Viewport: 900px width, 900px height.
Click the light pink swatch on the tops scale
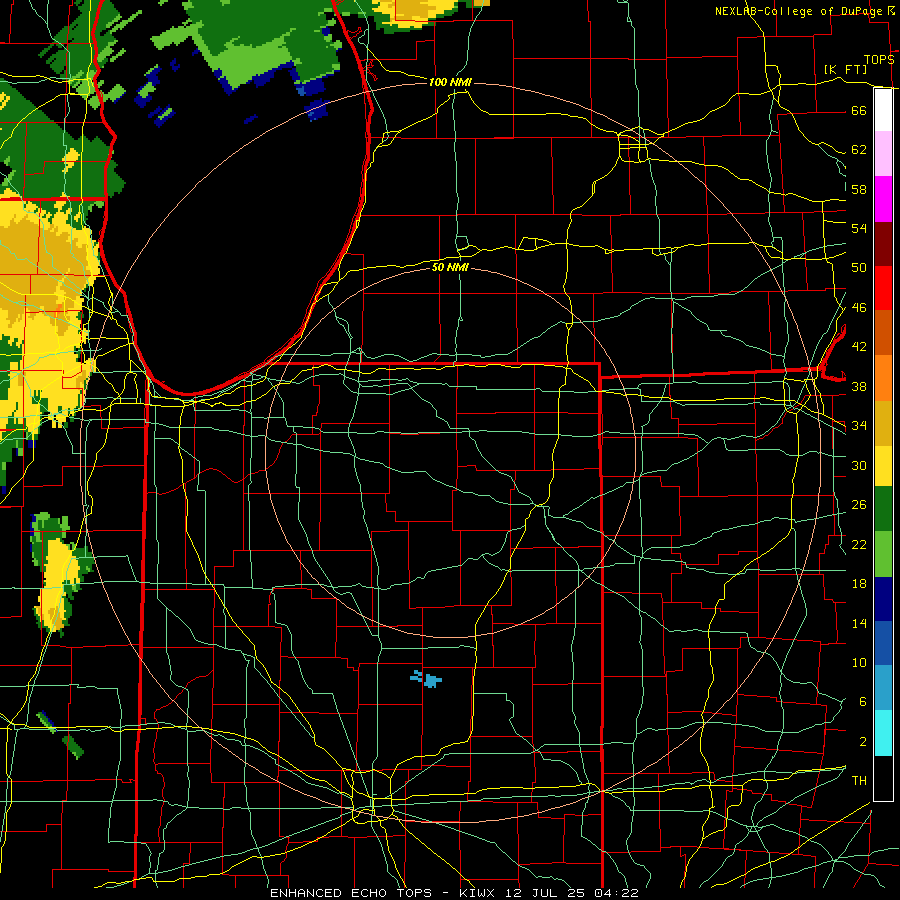pos(883,154)
